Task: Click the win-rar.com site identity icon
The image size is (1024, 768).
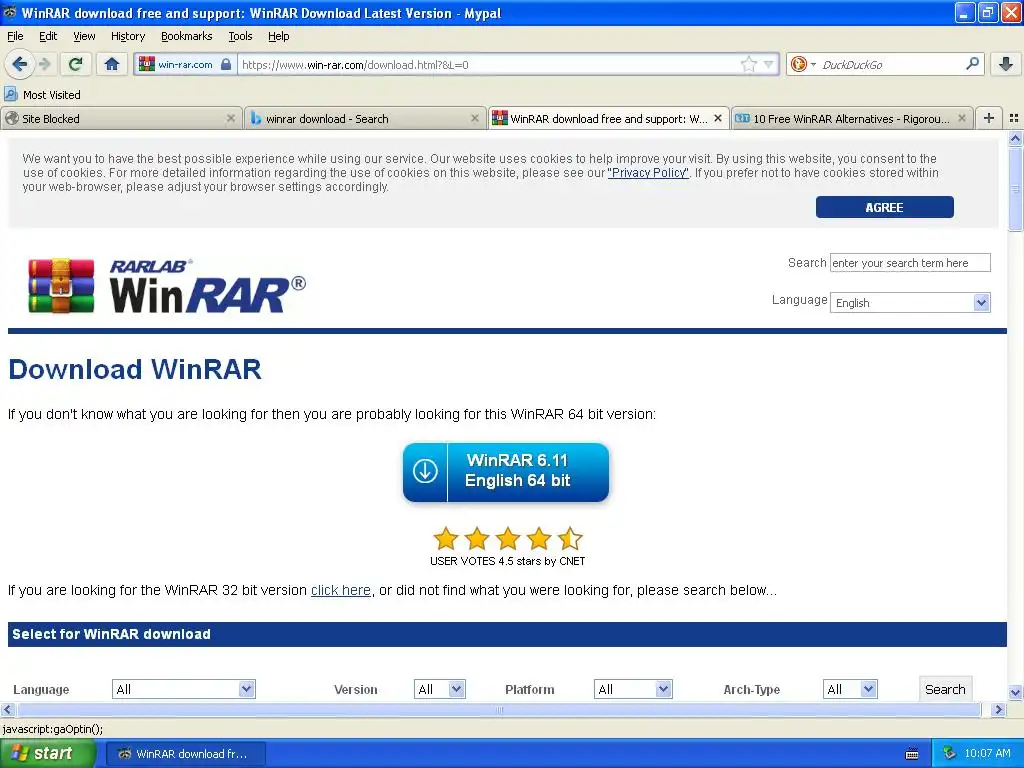Action: pos(147,64)
